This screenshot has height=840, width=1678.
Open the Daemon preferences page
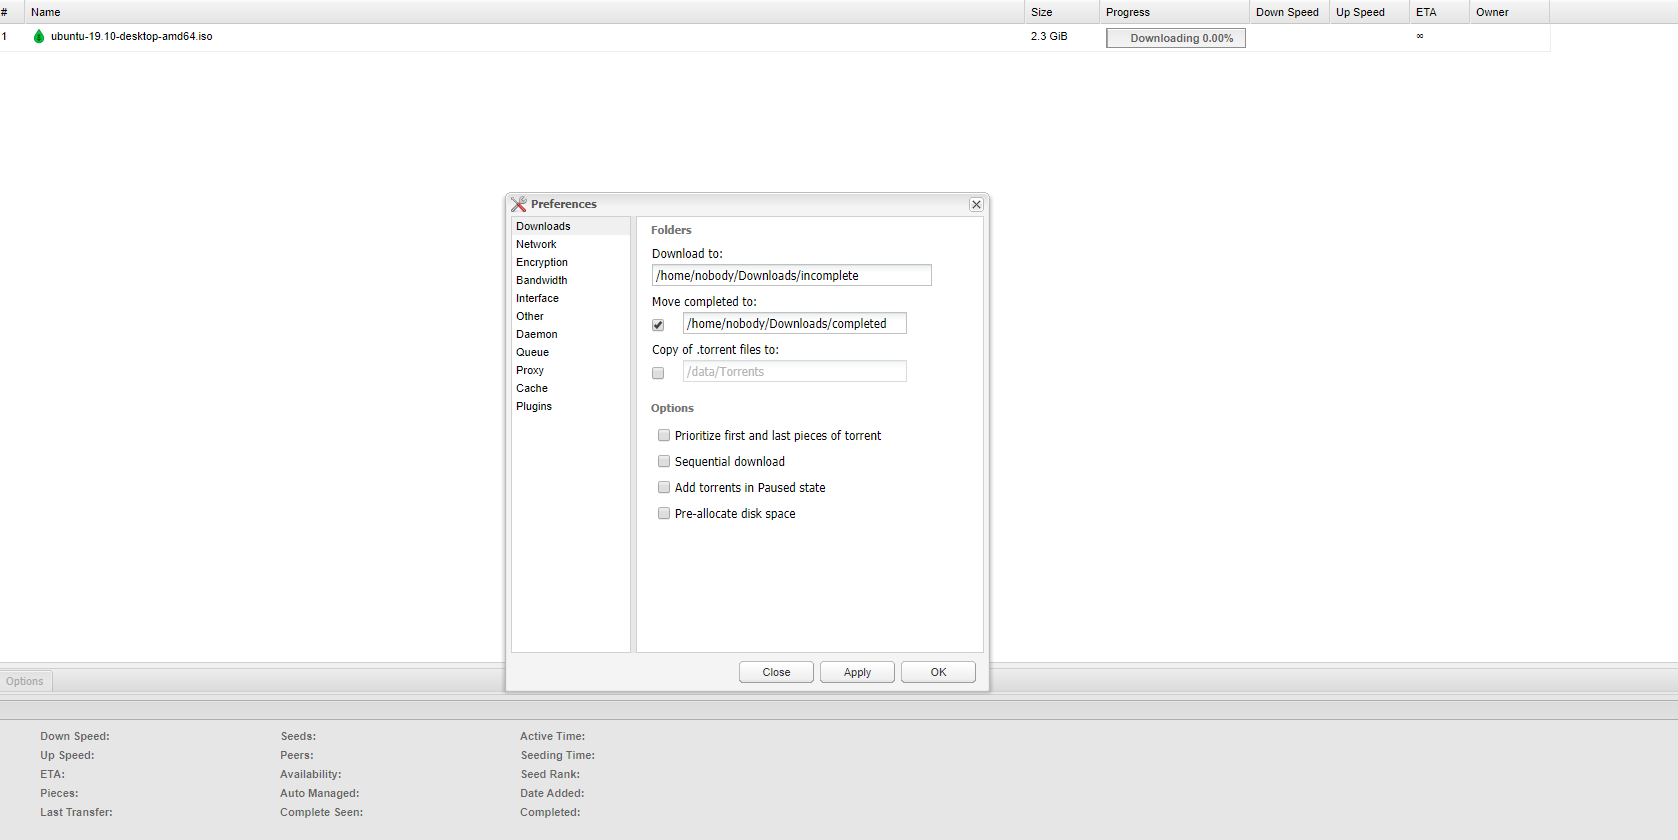coord(570,334)
